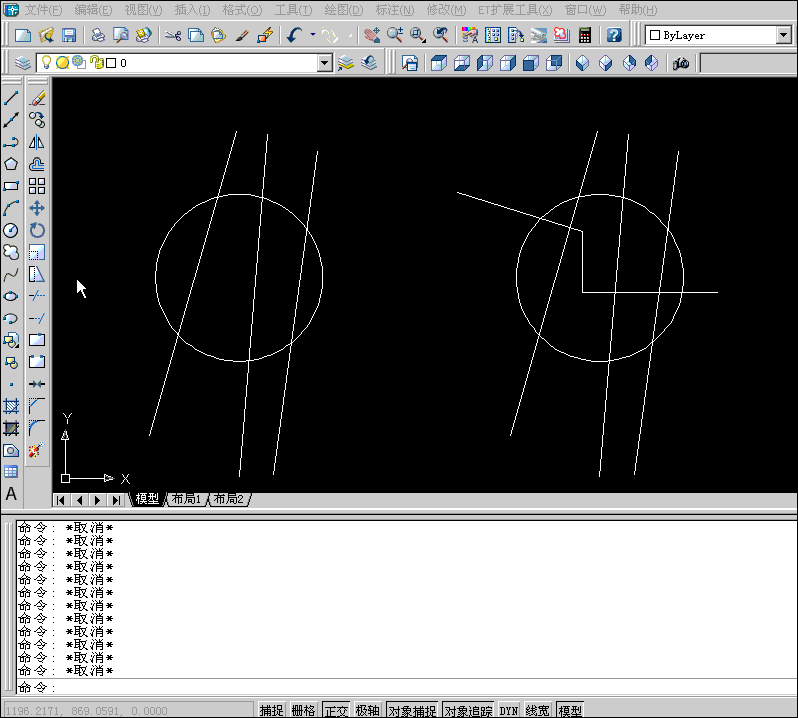Select the Ellipse drawing tool
Screen dimensions: 798x718
pyautogui.click(x=11, y=296)
